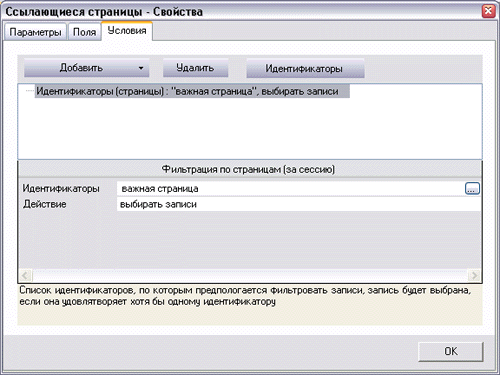Click the Удалить button
Viewport: 500px width, 375px height.
pos(195,68)
